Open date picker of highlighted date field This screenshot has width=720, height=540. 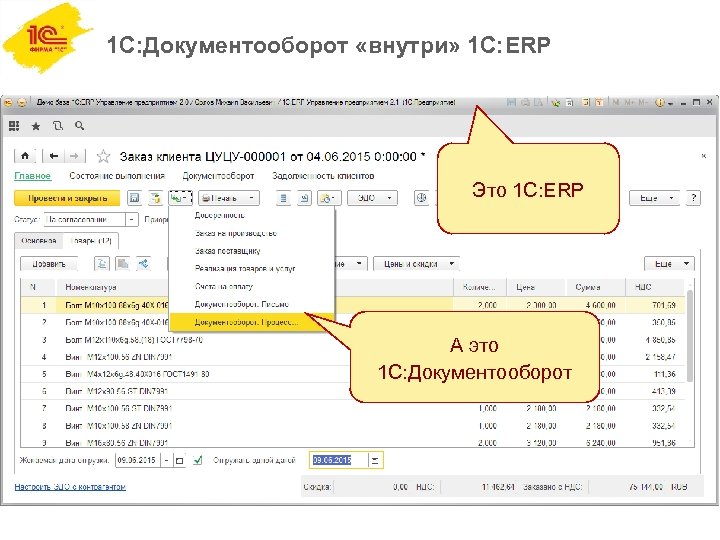[375, 460]
